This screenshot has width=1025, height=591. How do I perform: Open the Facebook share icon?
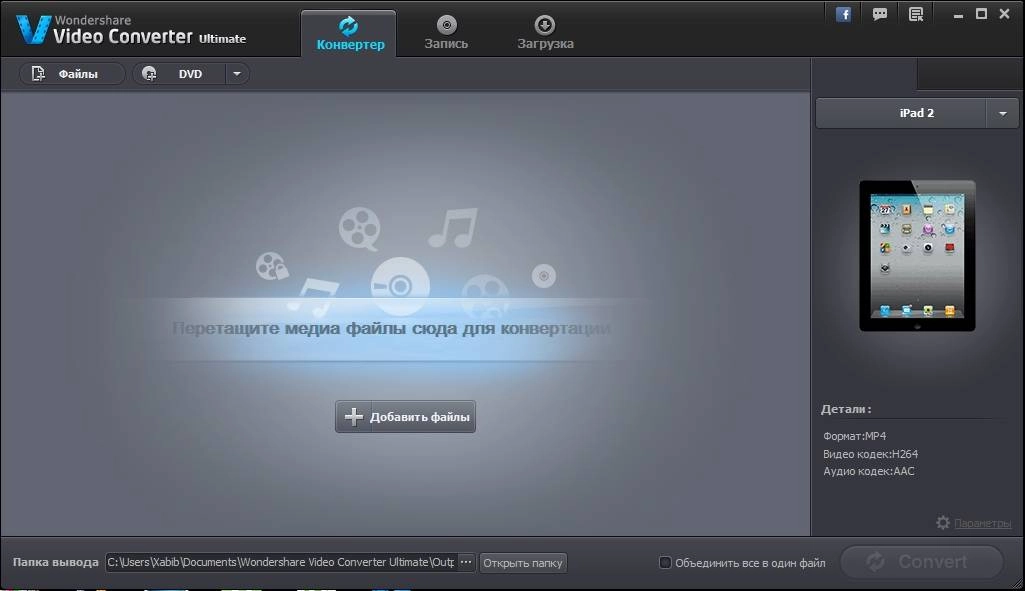coord(843,14)
